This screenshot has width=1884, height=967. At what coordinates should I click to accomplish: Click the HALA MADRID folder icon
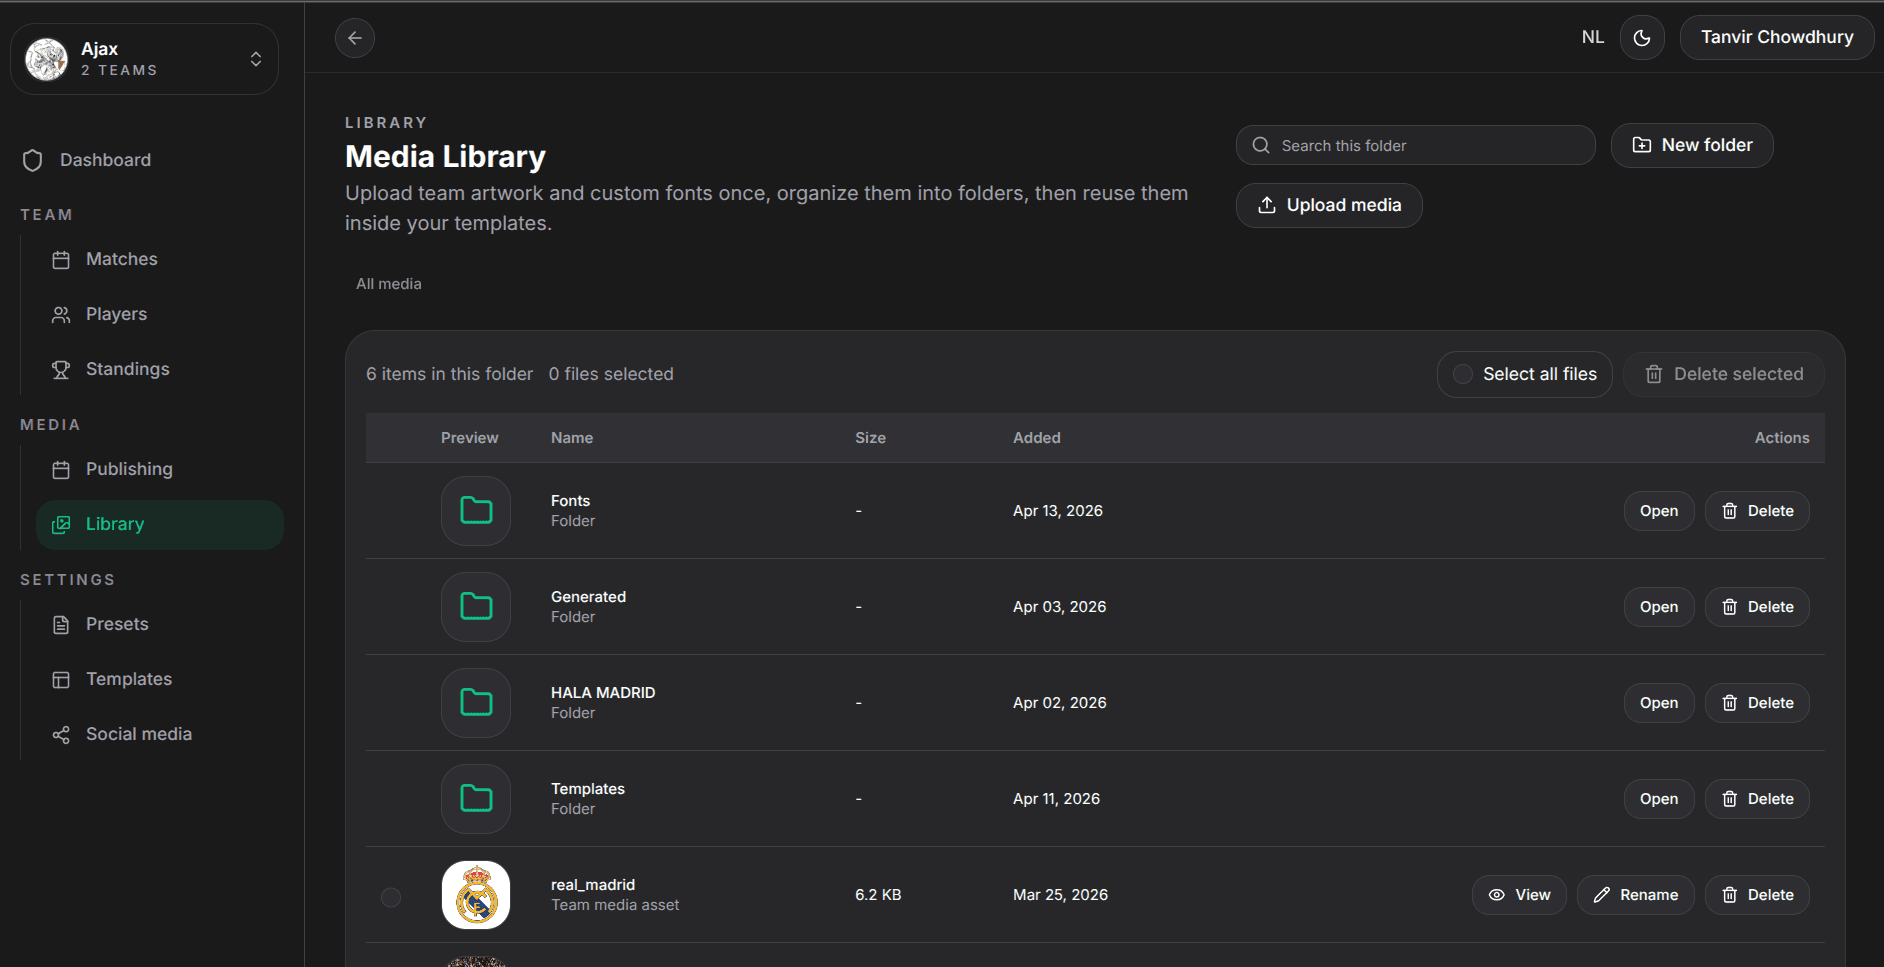click(476, 703)
